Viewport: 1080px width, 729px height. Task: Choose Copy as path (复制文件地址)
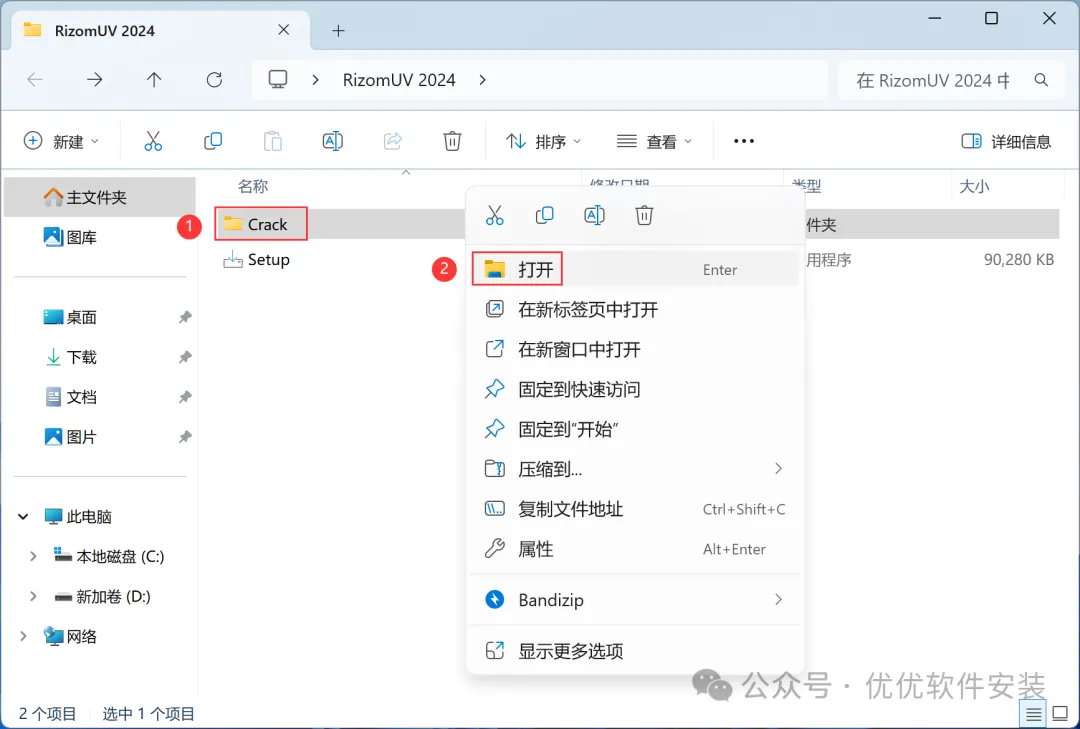635,509
